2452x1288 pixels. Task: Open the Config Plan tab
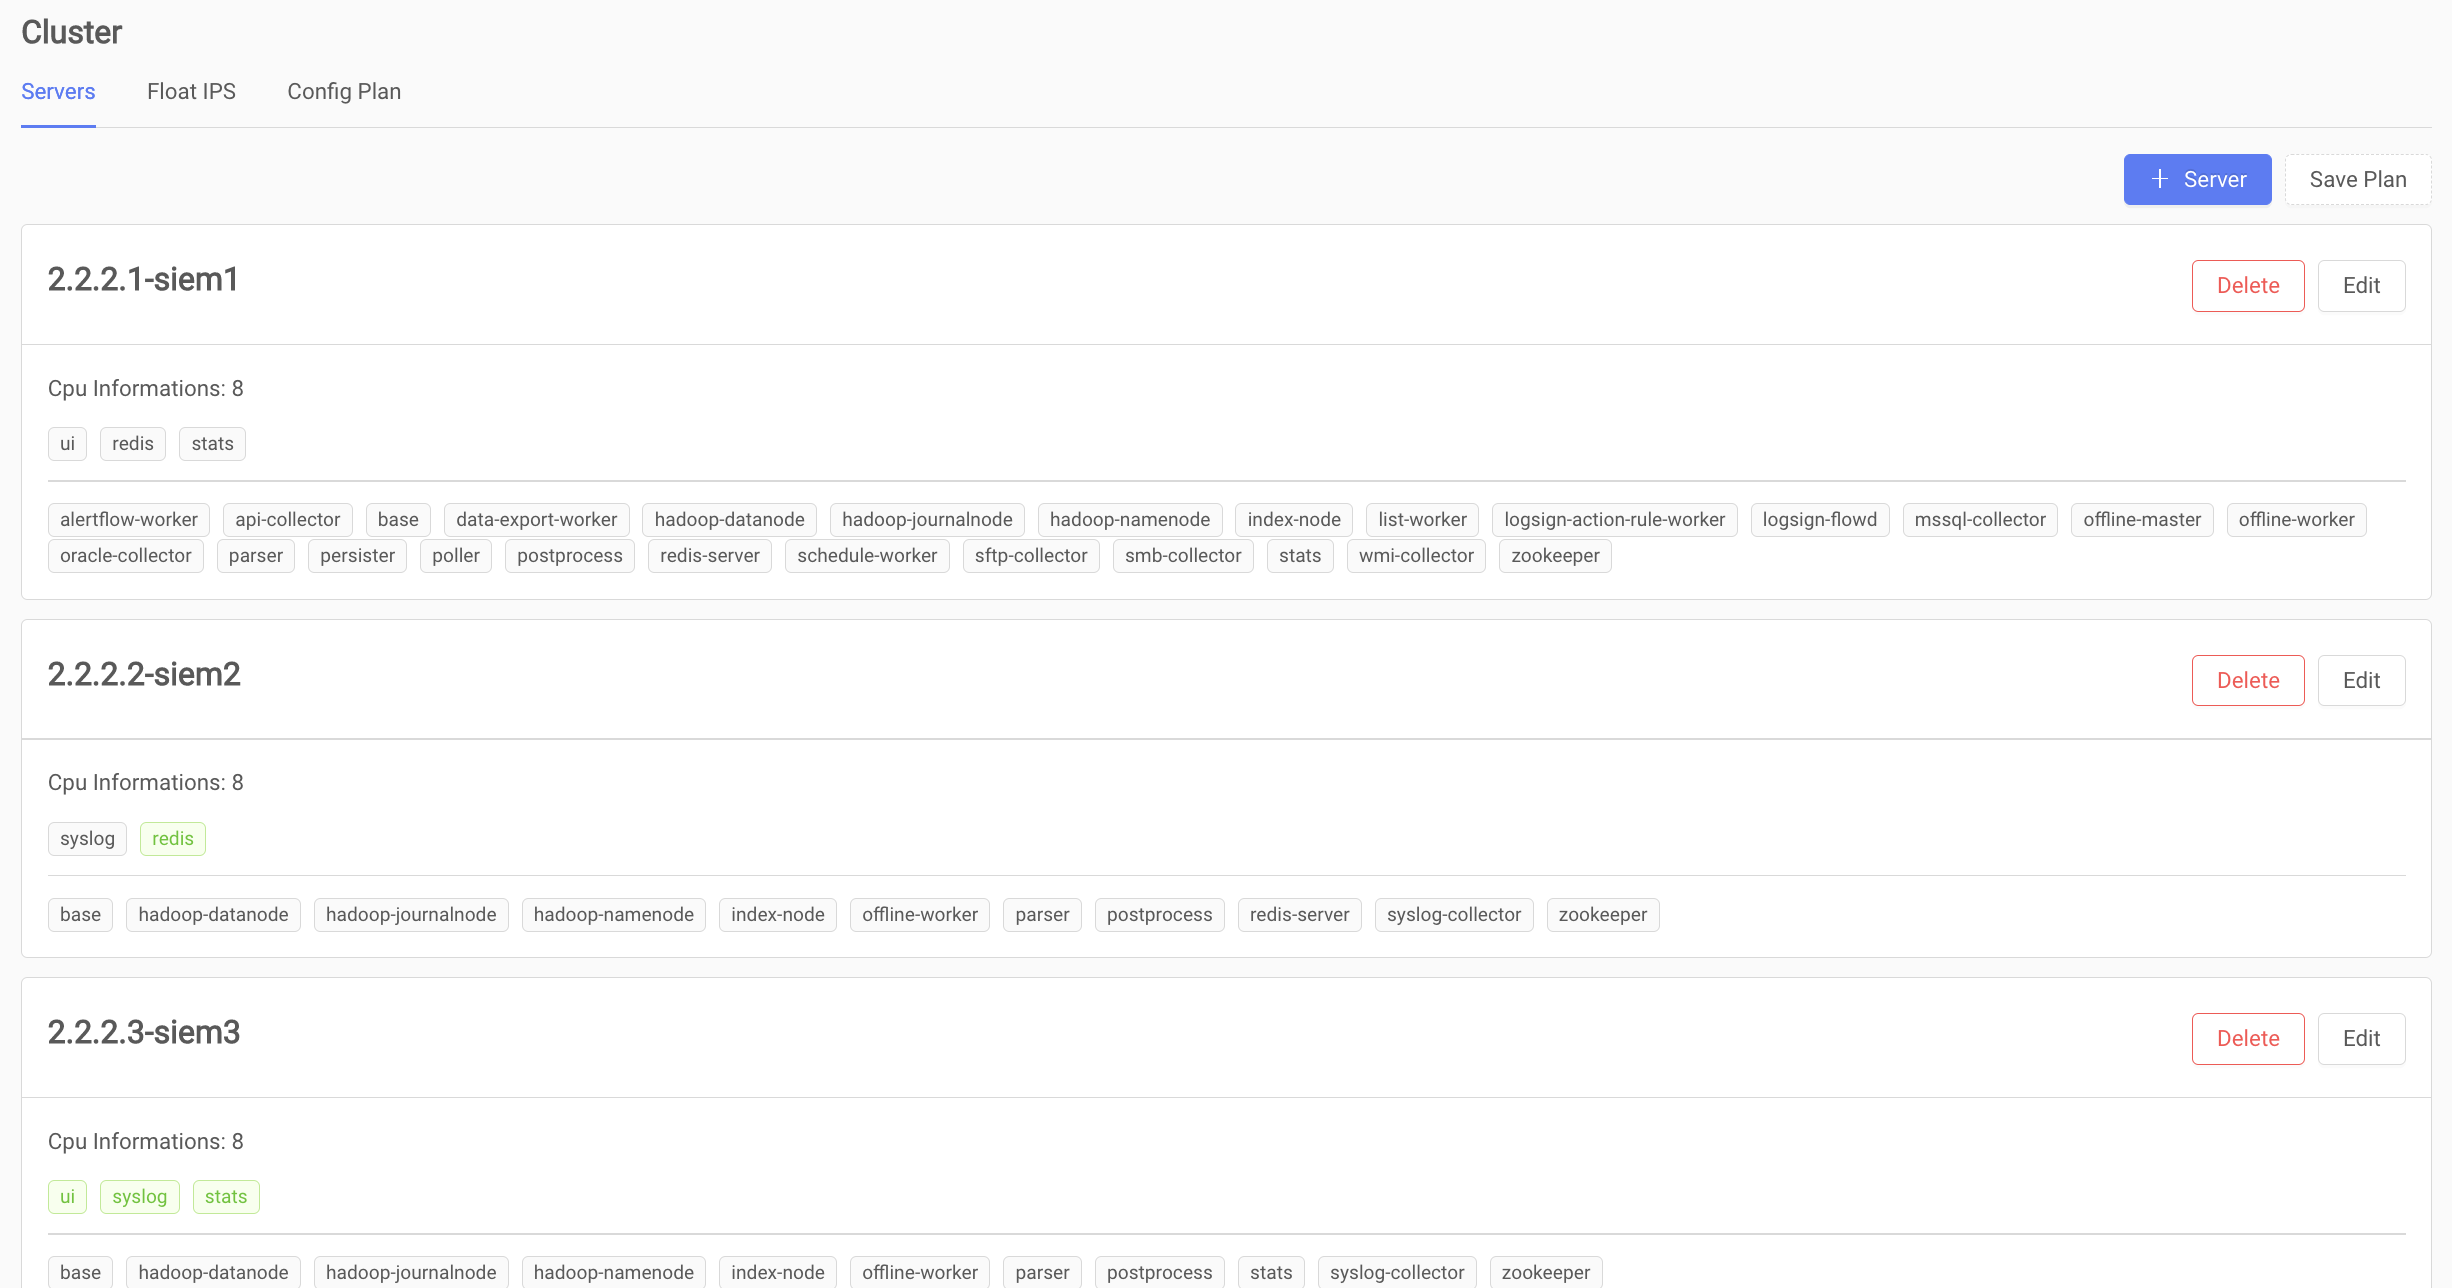pos(344,91)
